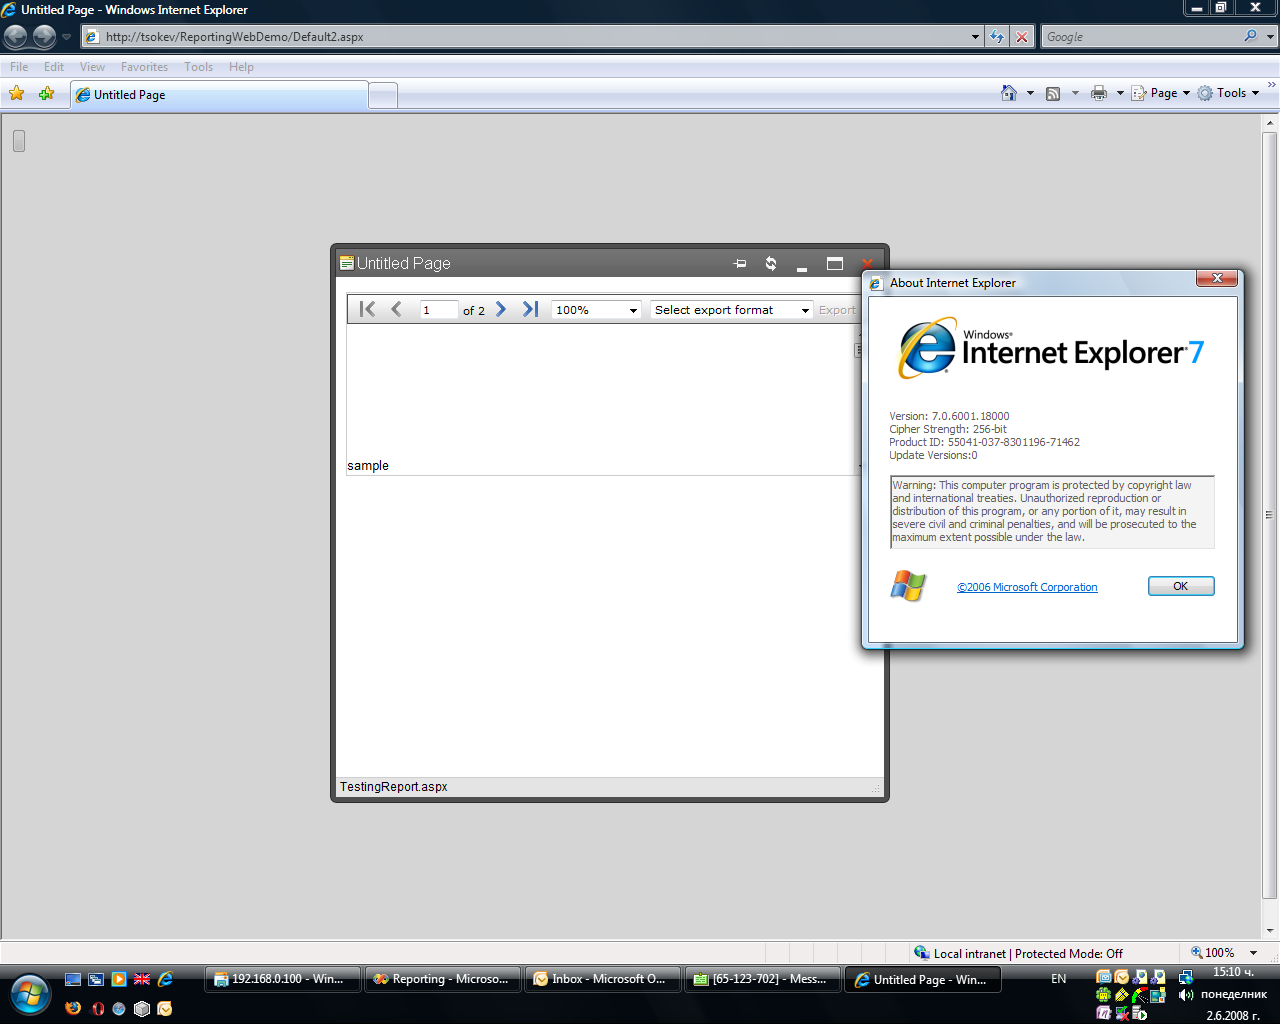This screenshot has height=1024, width=1280.
Task: Reload the Untitled Page inner window
Action: (771, 264)
